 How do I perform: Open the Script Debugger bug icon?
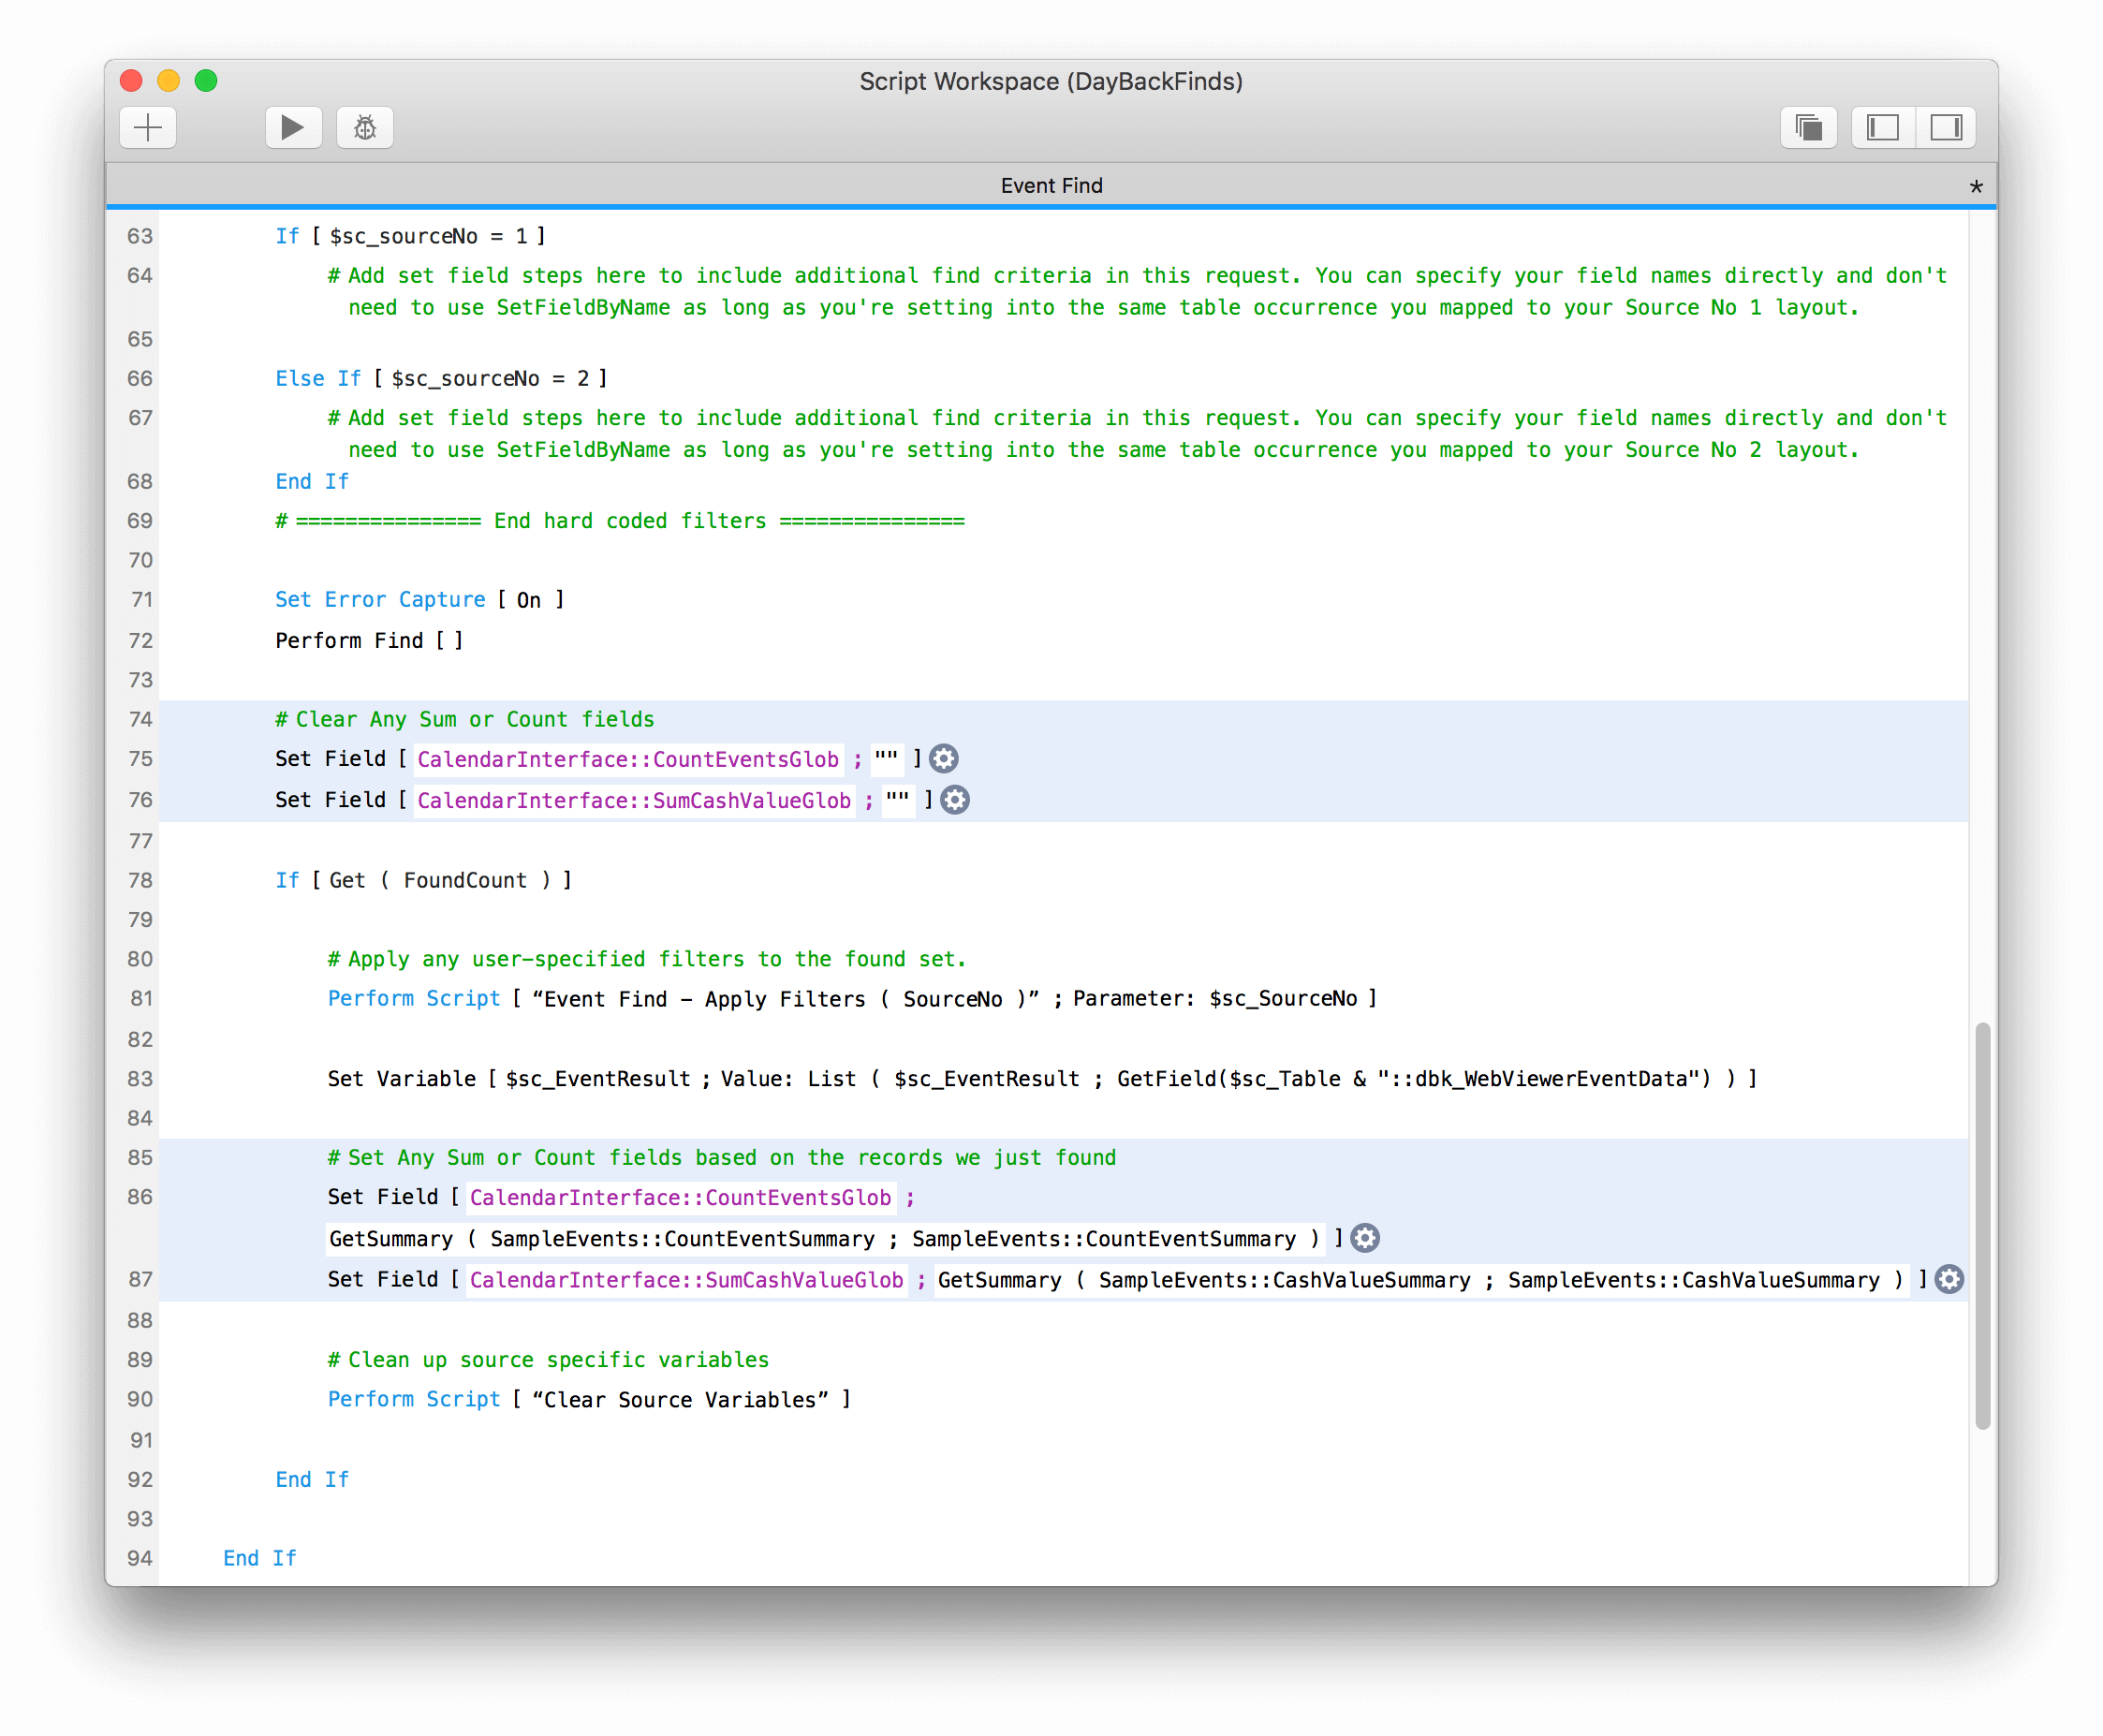(x=364, y=127)
